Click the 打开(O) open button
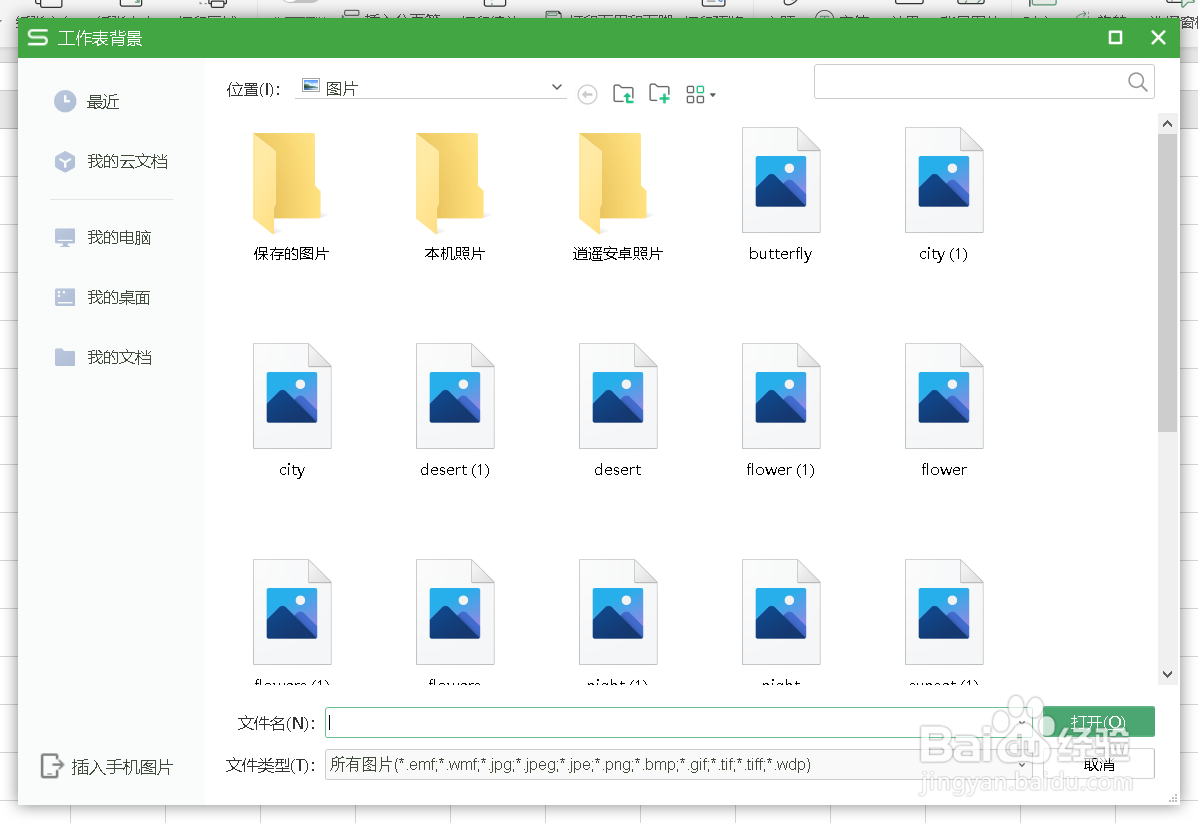The image size is (1198, 823). pyautogui.click(x=1098, y=721)
